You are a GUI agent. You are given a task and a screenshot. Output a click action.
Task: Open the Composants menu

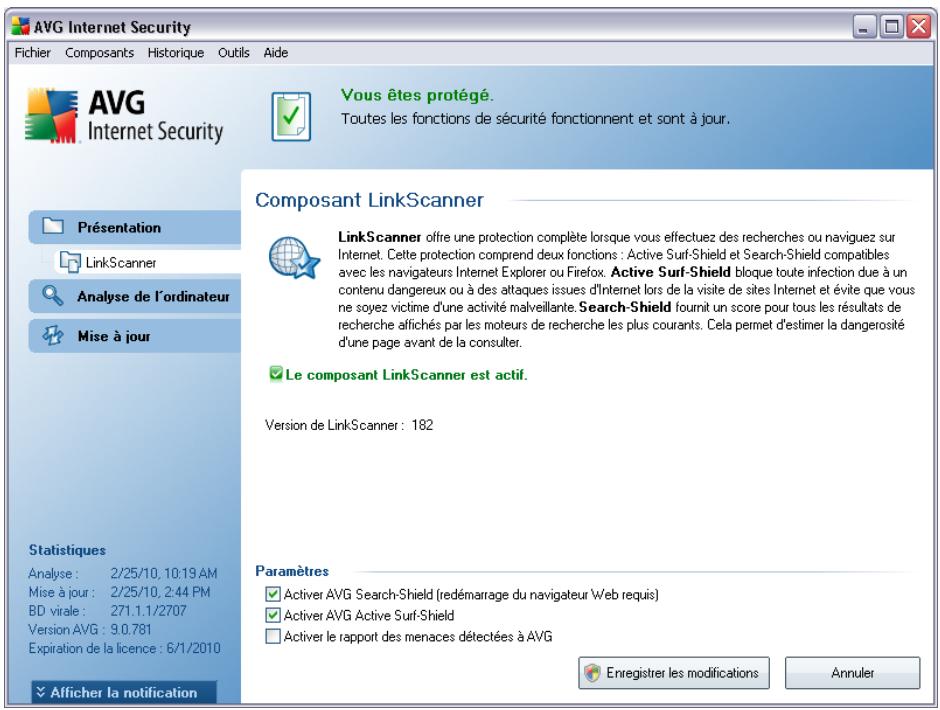(100, 53)
